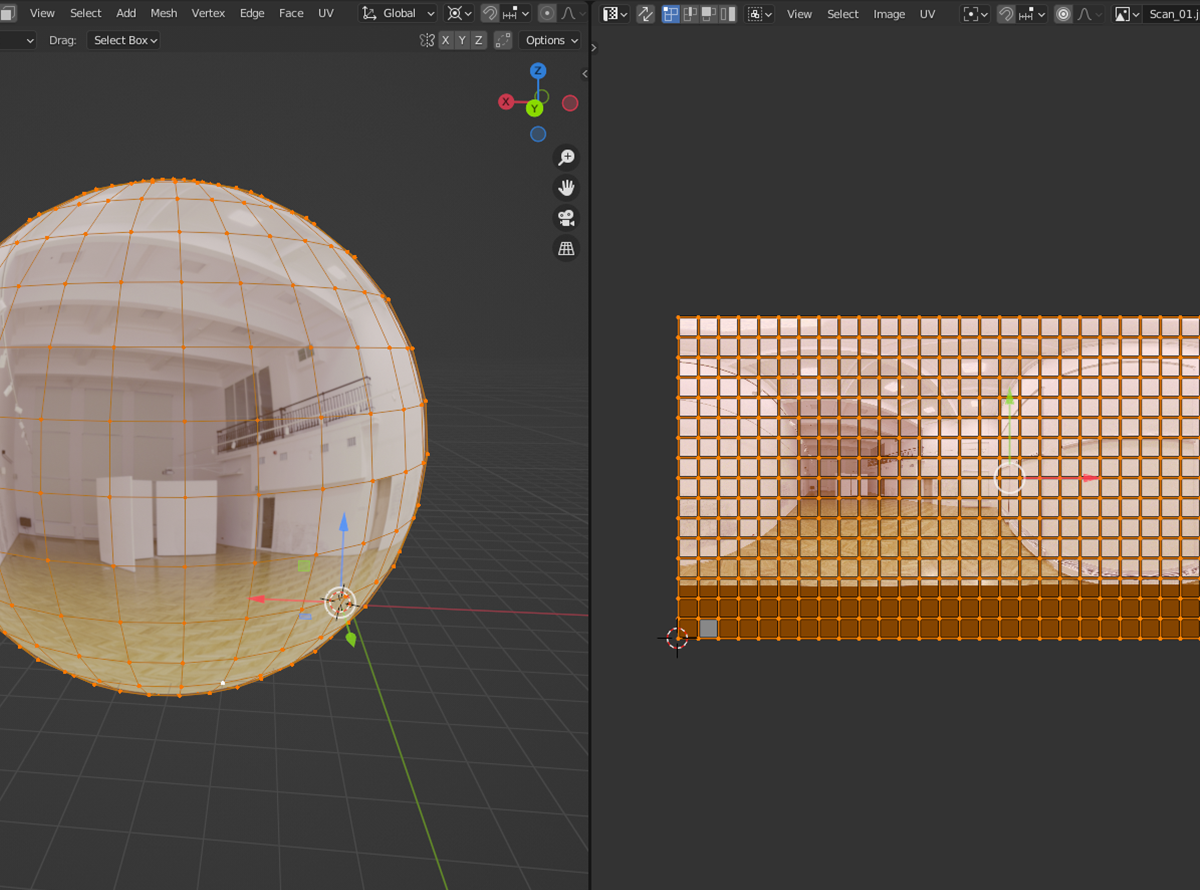Expand the 3D viewport sidebar arrow
The height and width of the screenshot is (890, 1200).
click(584, 74)
